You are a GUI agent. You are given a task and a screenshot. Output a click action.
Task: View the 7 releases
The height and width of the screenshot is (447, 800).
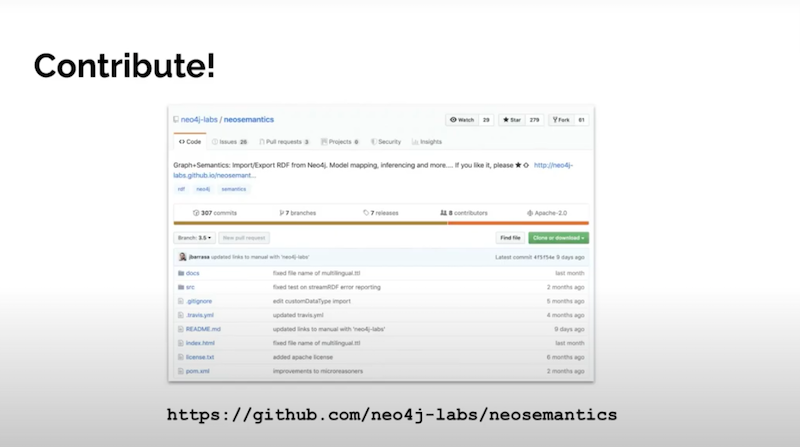coord(381,213)
